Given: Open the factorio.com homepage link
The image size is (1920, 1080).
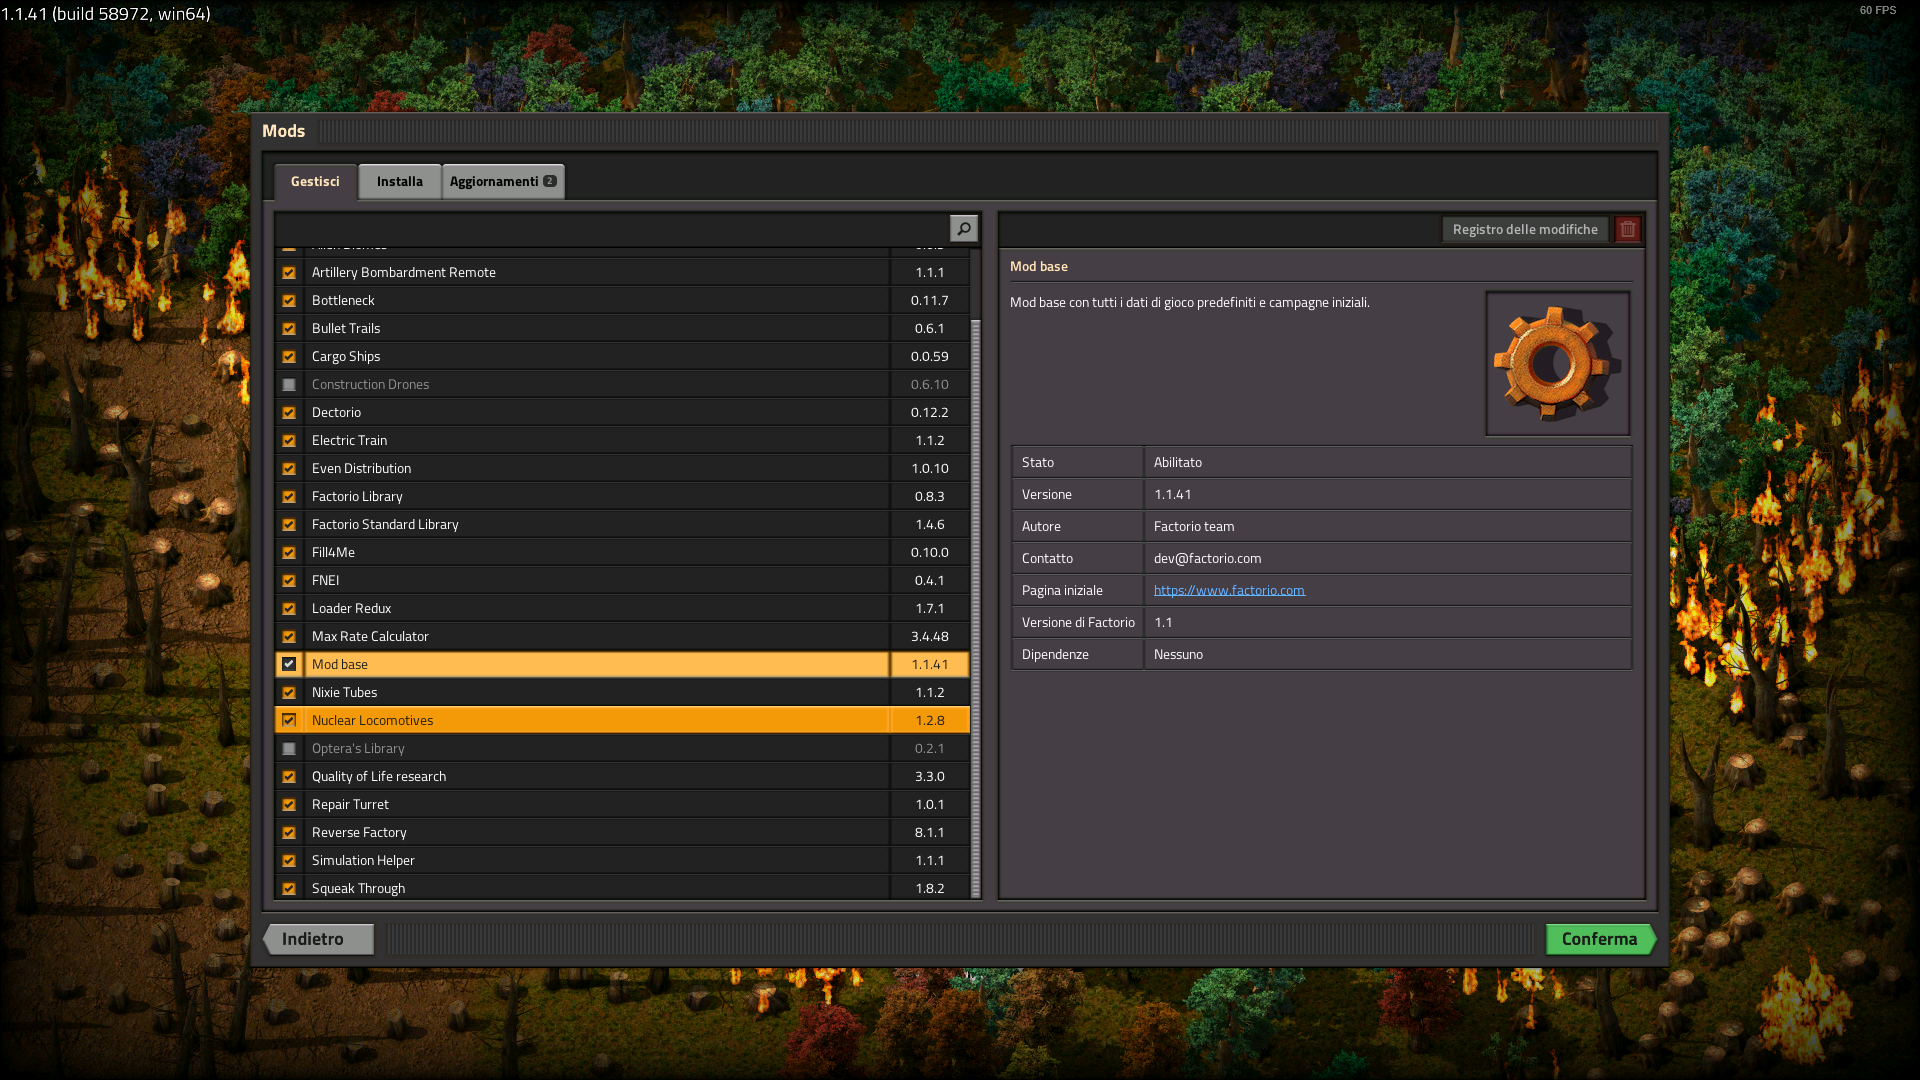Looking at the screenshot, I should click(x=1229, y=590).
